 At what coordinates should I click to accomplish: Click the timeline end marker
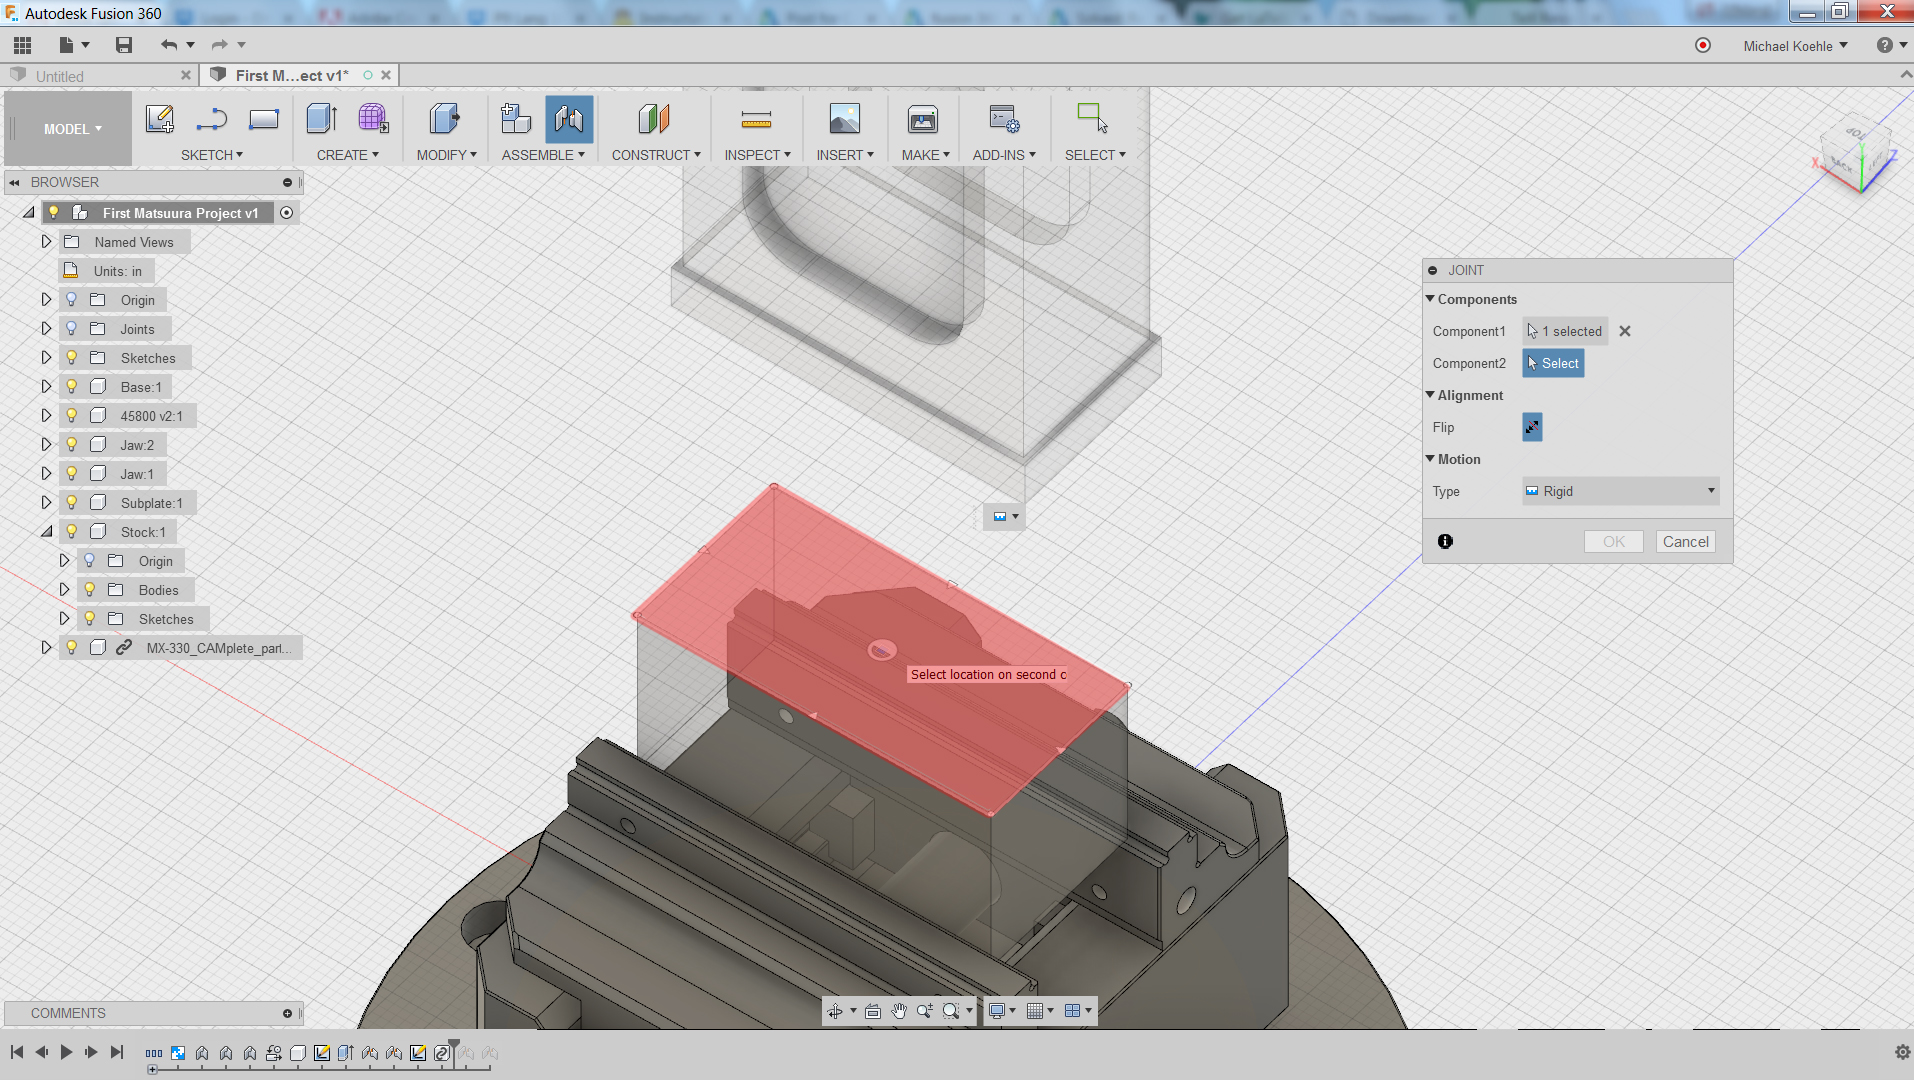(117, 1052)
